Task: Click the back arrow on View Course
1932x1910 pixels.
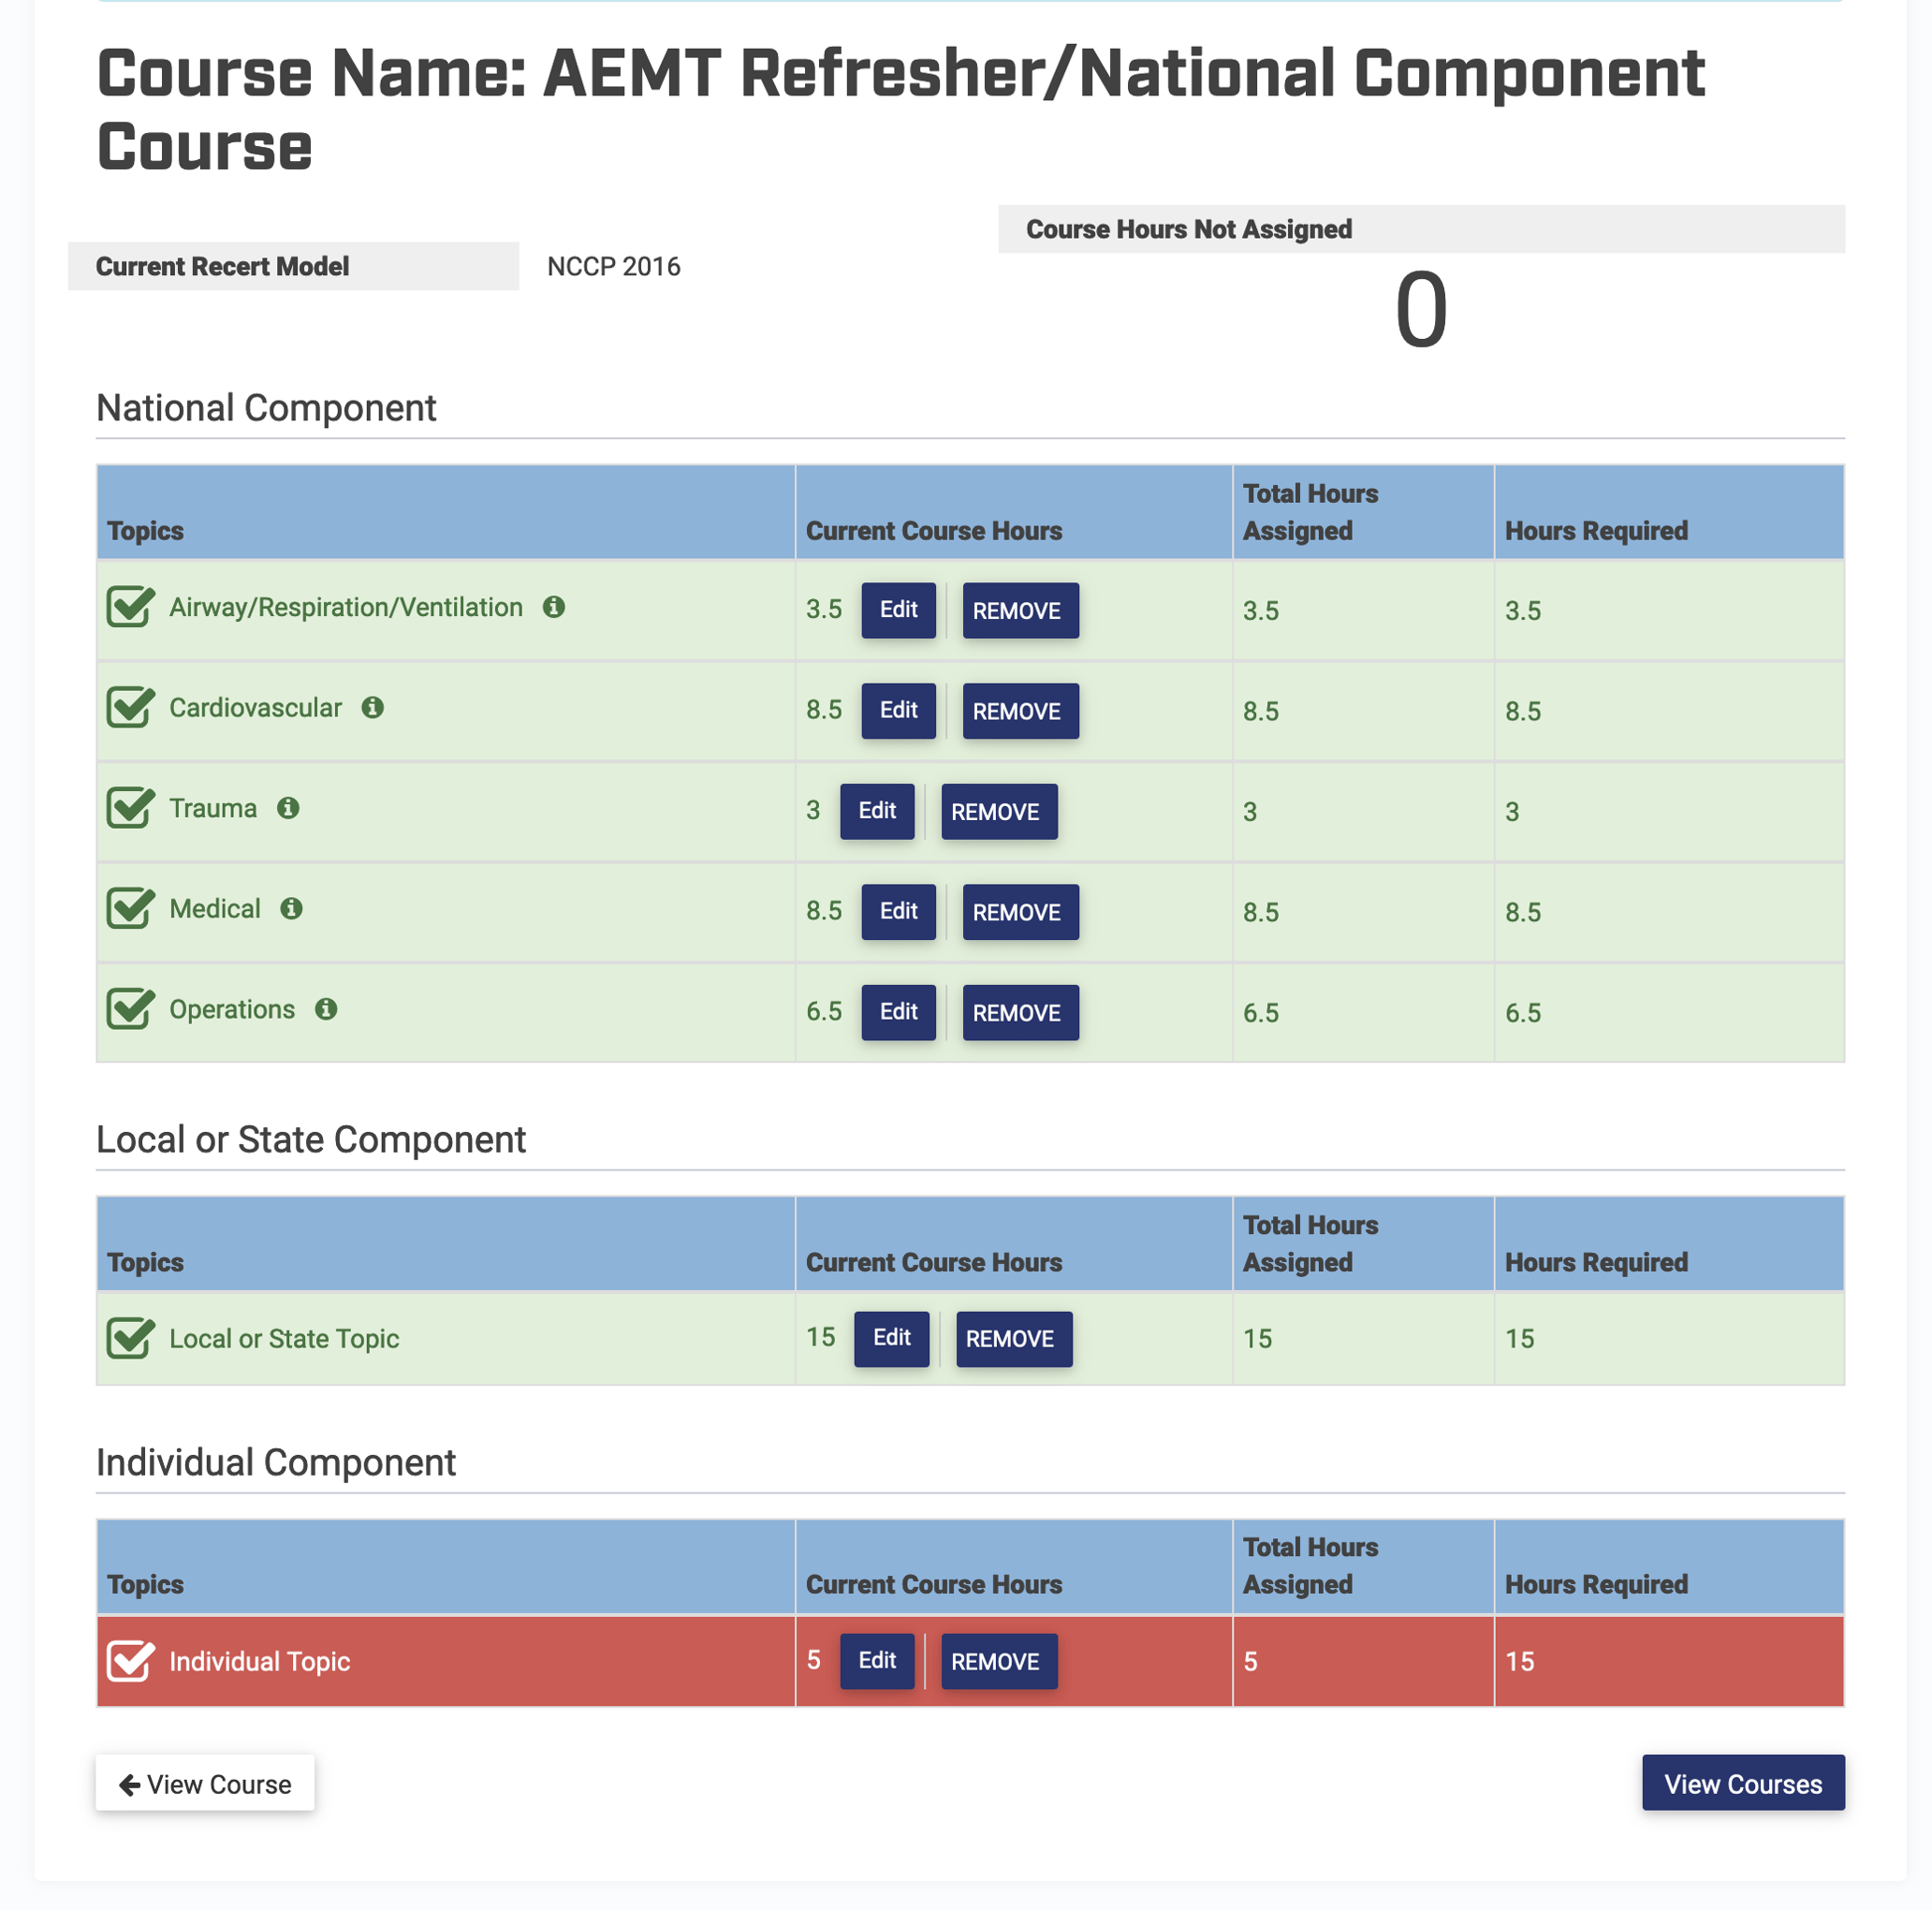Action: click(129, 1784)
